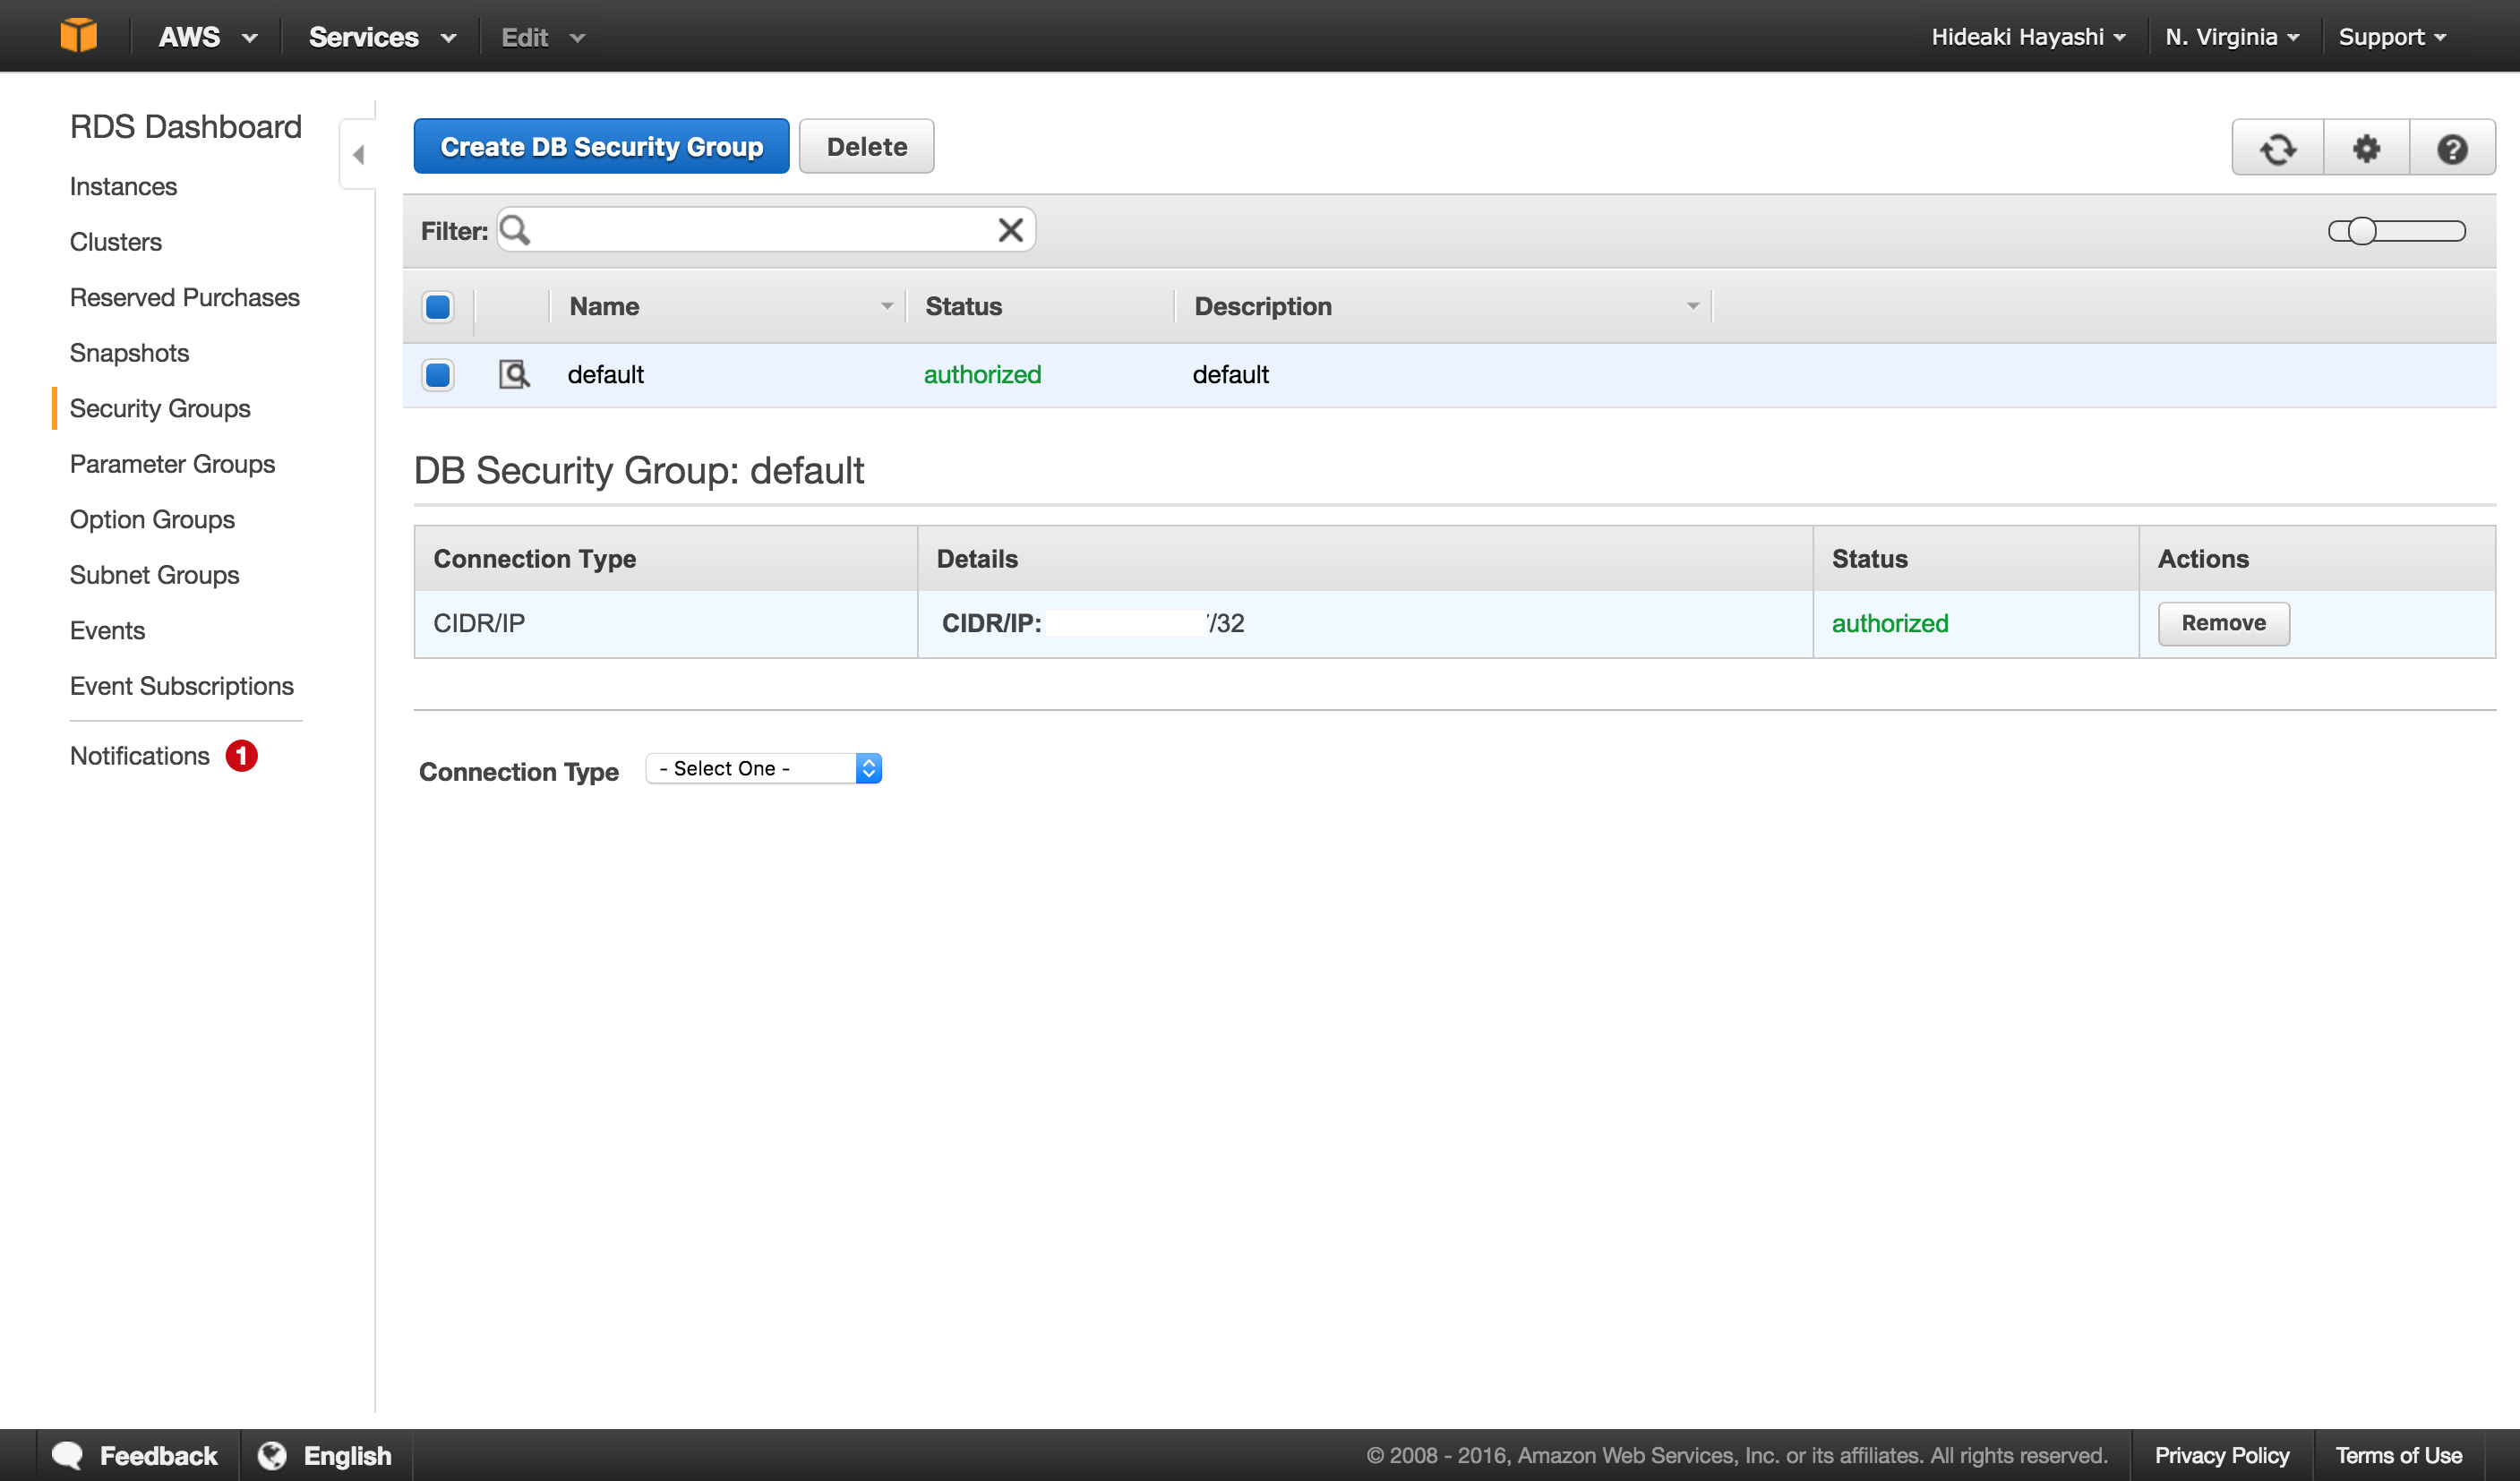Open Notifications in the sidebar

tap(140, 756)
